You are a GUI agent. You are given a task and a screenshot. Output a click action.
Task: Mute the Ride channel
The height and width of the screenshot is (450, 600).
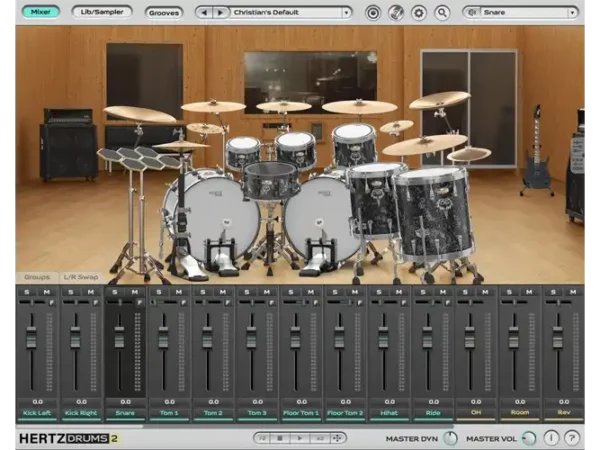443,292
